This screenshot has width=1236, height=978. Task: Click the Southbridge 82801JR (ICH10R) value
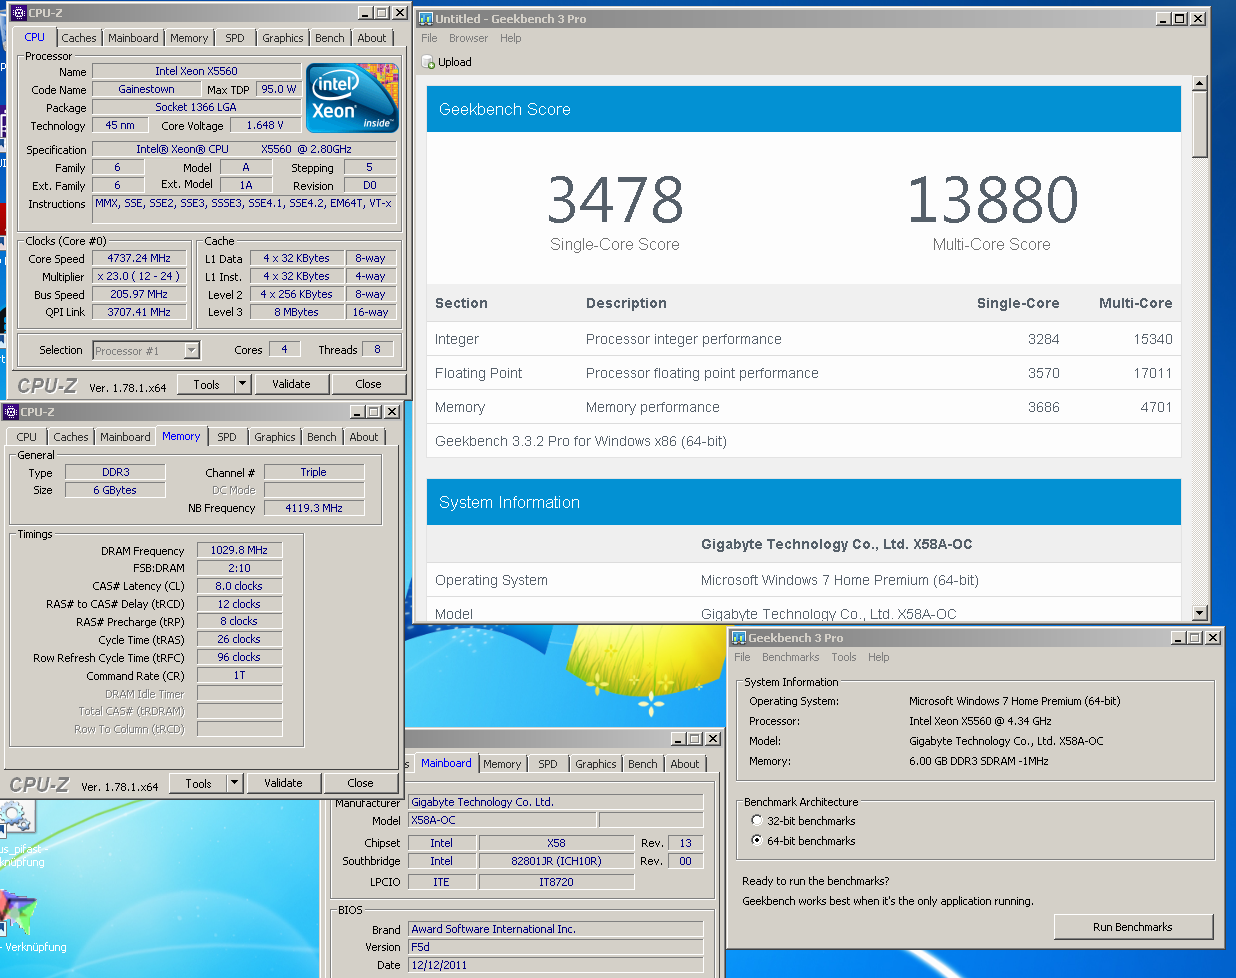556,861
